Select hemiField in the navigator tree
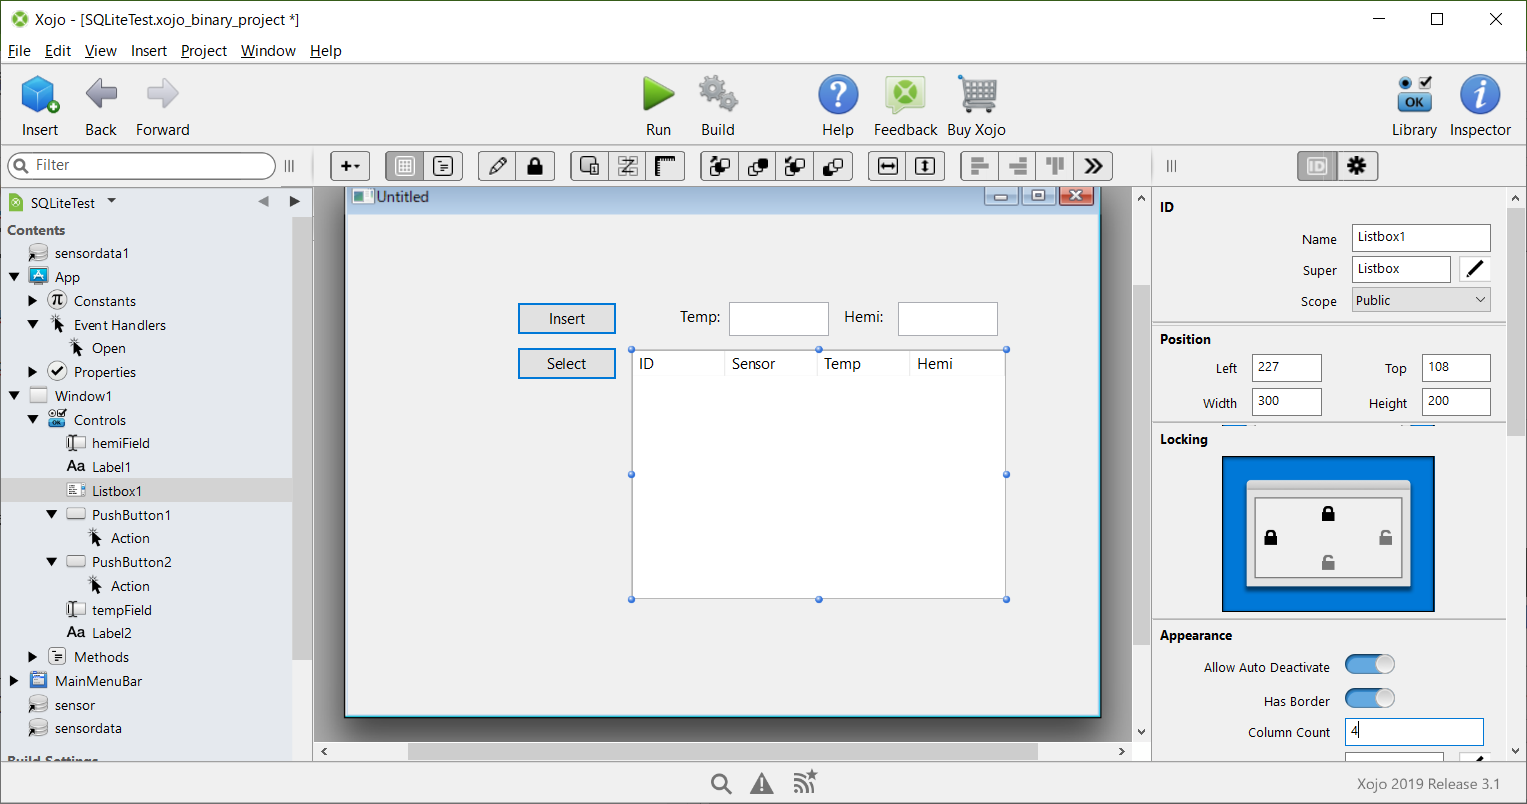 [121, 442]
